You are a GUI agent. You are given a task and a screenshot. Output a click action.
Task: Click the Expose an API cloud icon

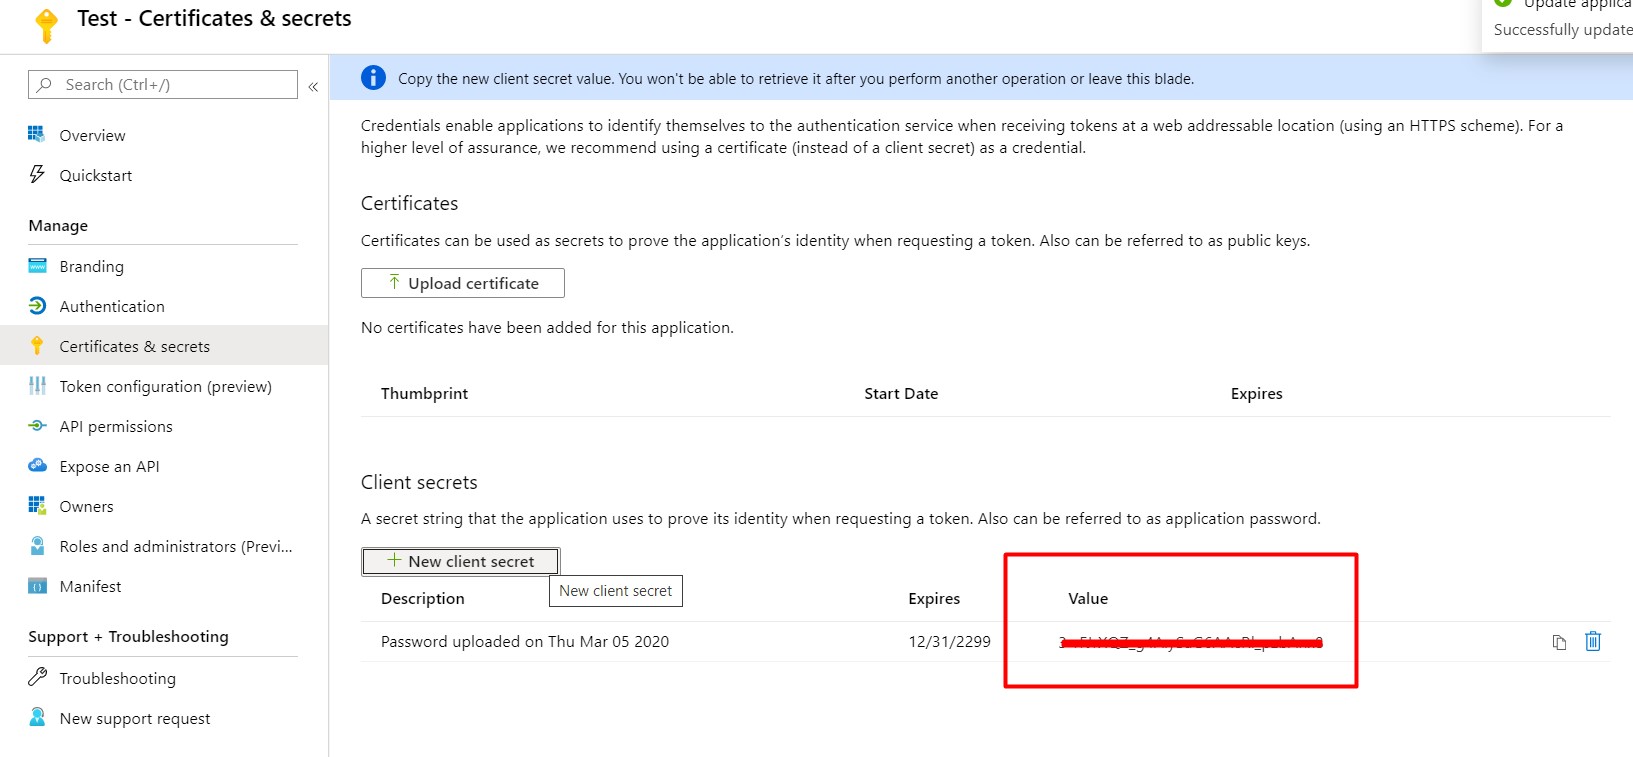point(37,466)
